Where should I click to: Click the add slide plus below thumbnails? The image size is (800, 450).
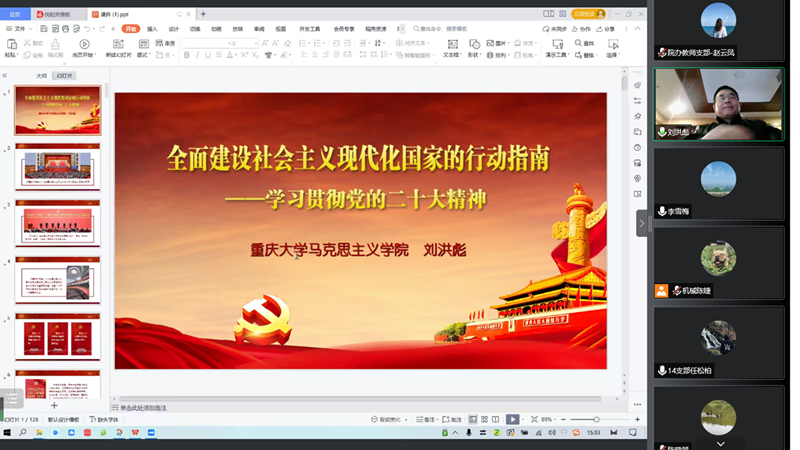54,406
